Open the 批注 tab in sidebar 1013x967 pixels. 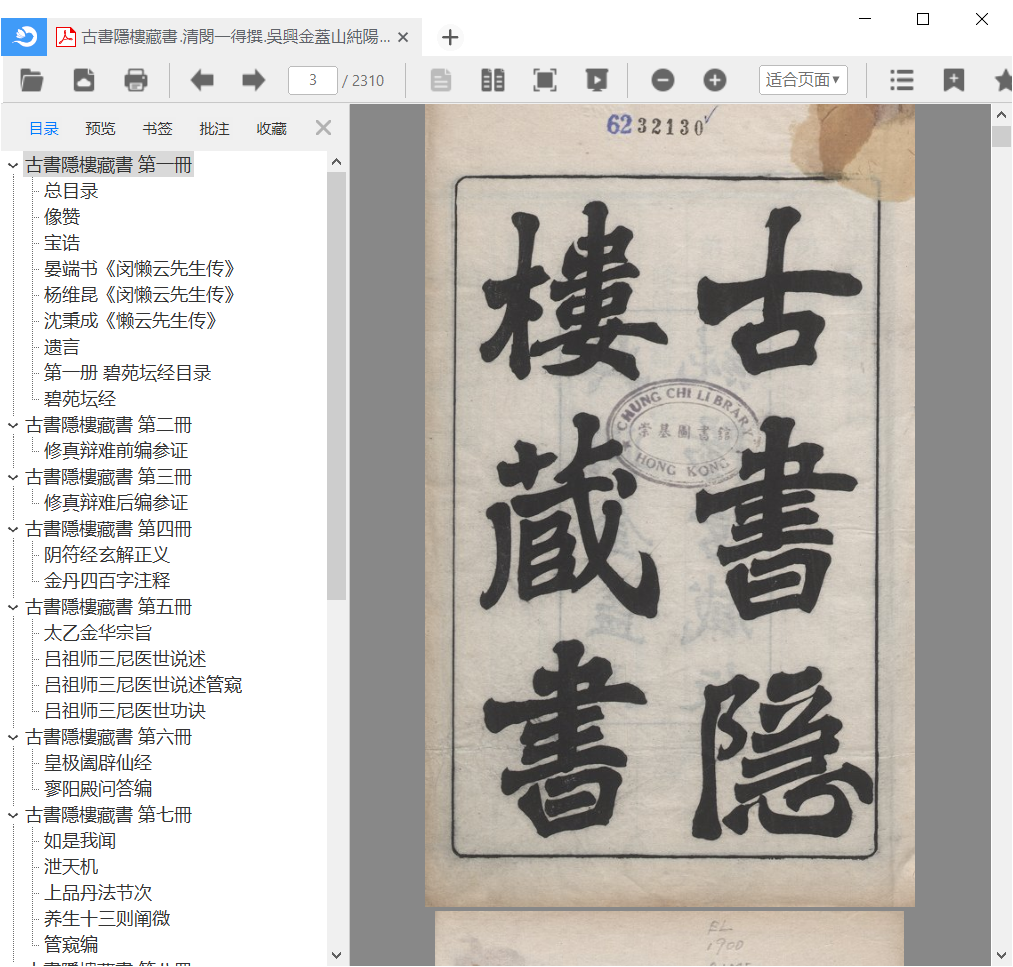point(214,128)
